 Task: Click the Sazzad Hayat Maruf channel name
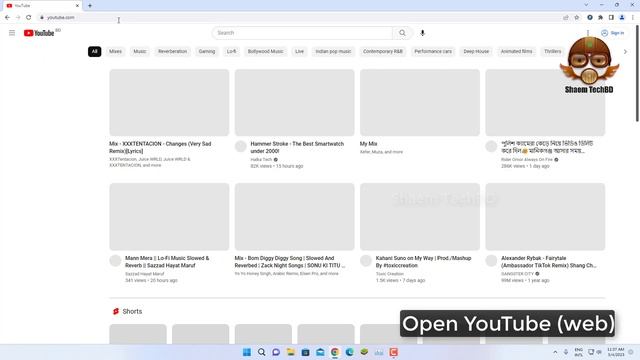(144, 274)
